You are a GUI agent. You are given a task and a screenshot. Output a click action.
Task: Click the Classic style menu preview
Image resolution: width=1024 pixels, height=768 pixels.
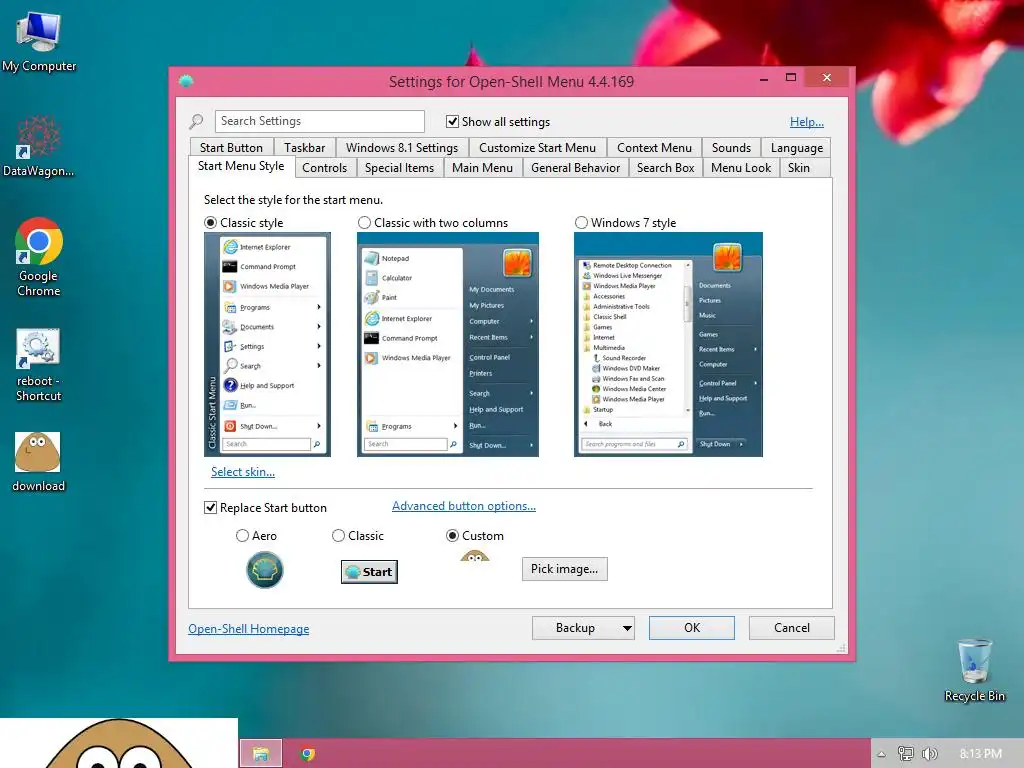click(267, 344)
